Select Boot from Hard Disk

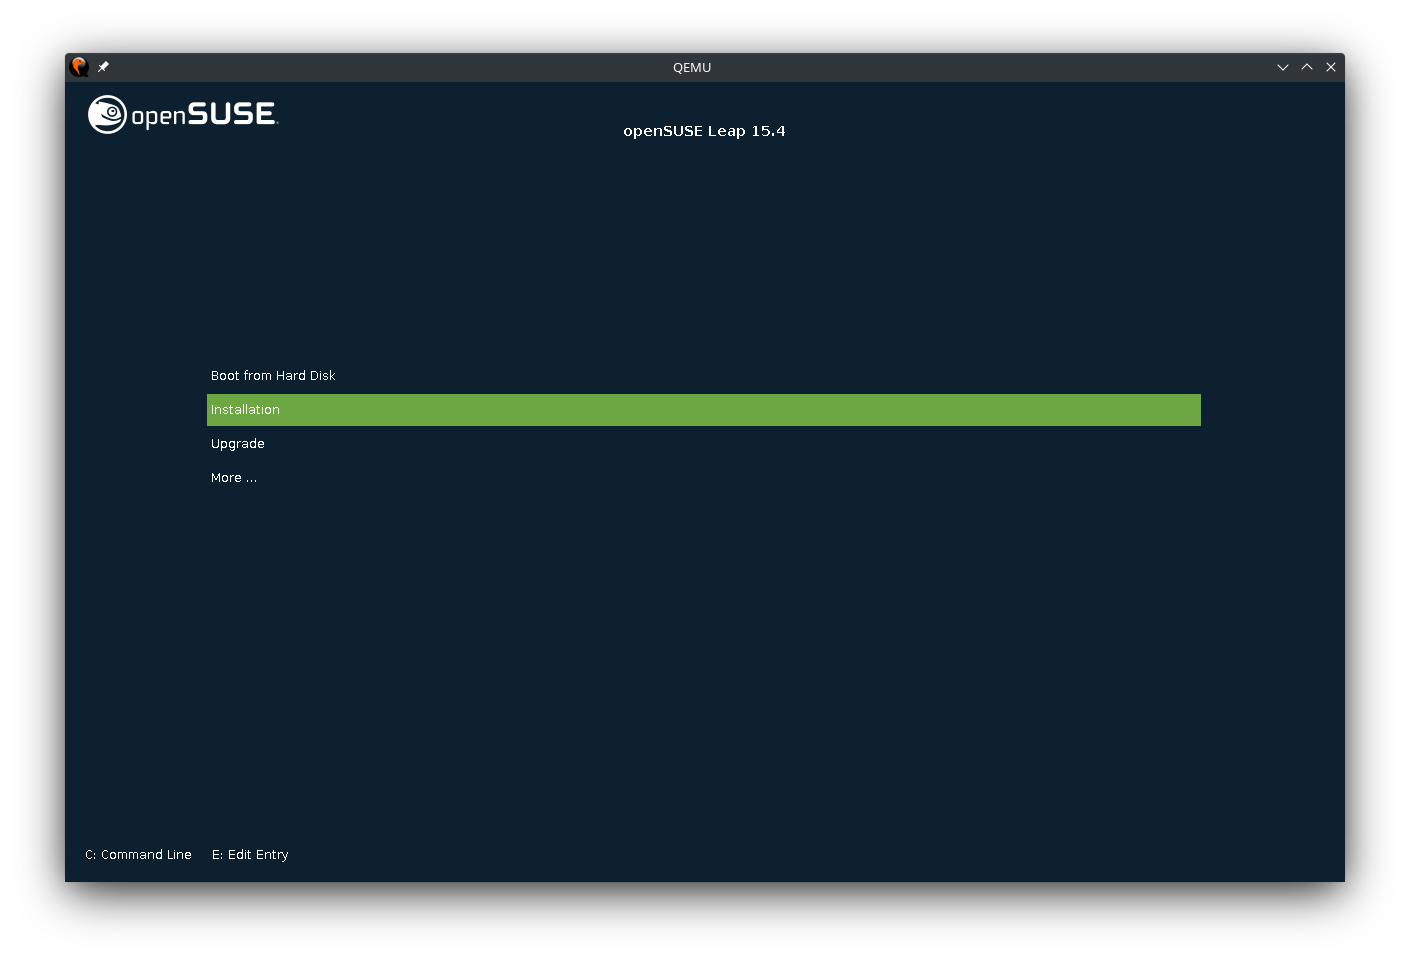[x=272, y=375]
